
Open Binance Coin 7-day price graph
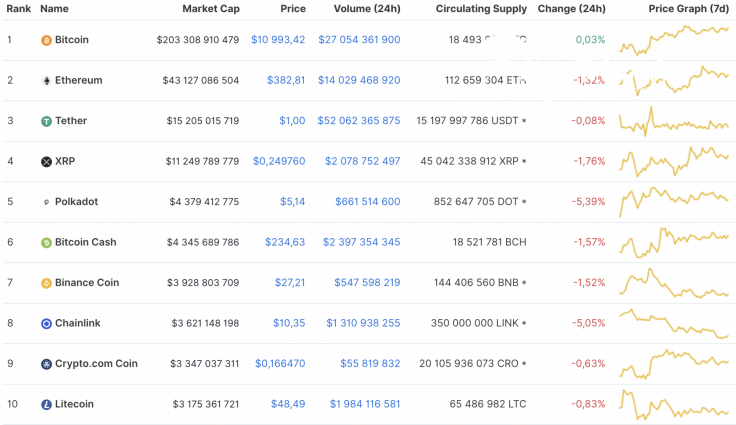point(674,283)
